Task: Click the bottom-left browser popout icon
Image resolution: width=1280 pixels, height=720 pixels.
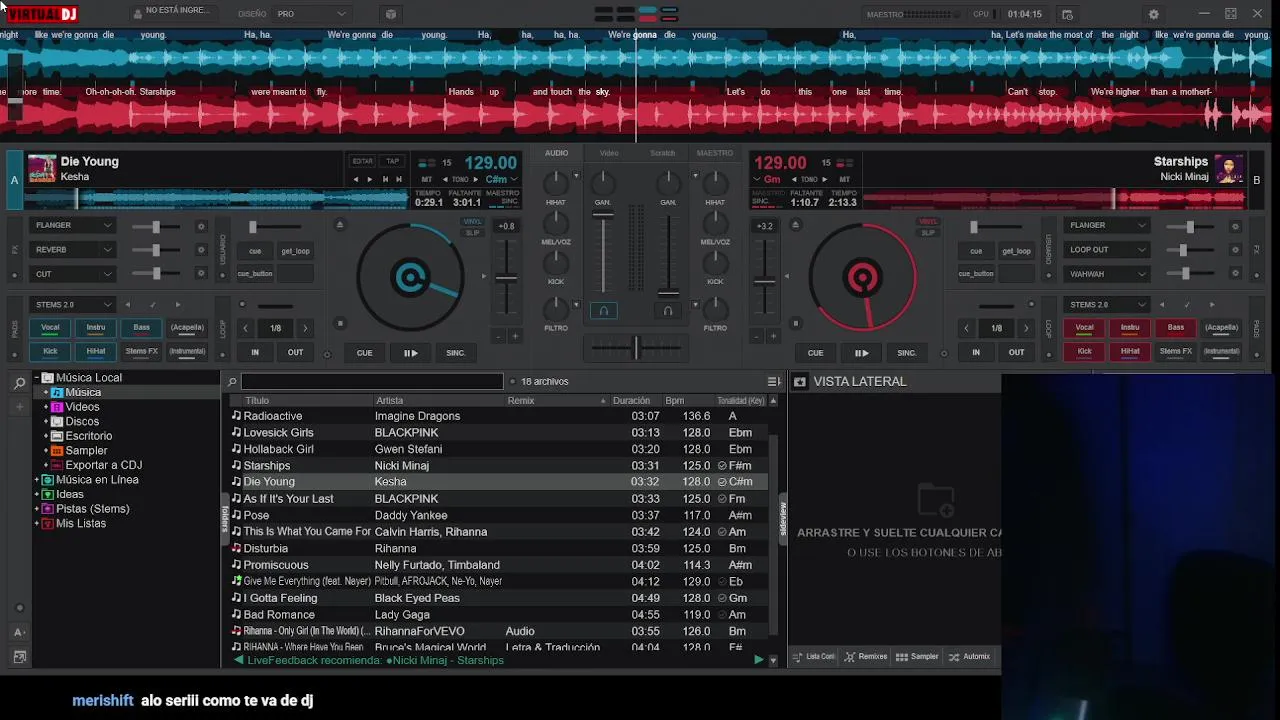Action: click(x=19, y=657)
